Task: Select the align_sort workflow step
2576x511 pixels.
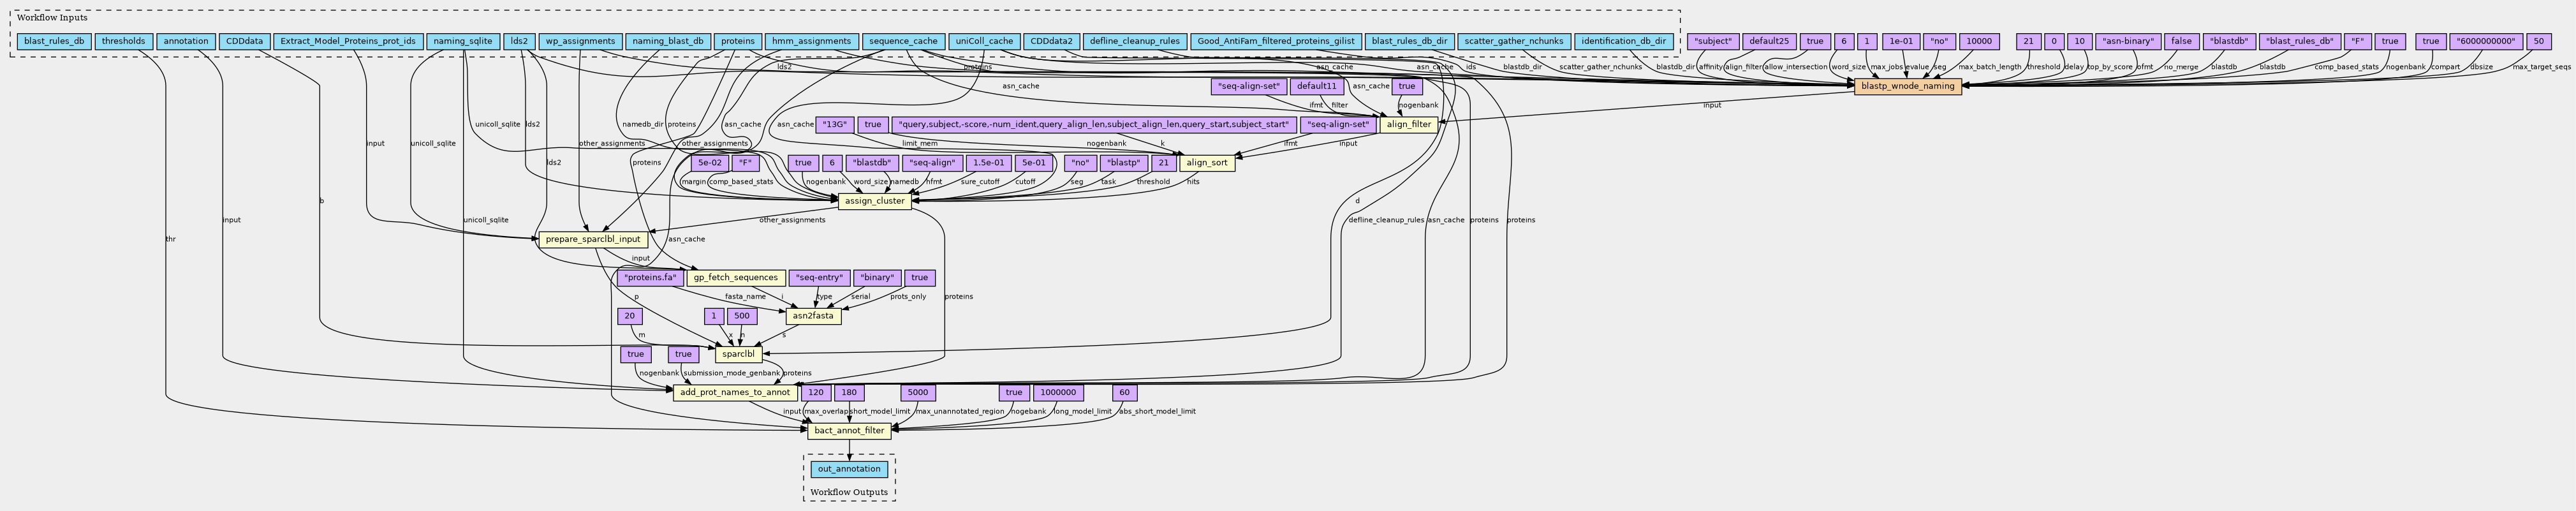Action: coord(1206,163)
